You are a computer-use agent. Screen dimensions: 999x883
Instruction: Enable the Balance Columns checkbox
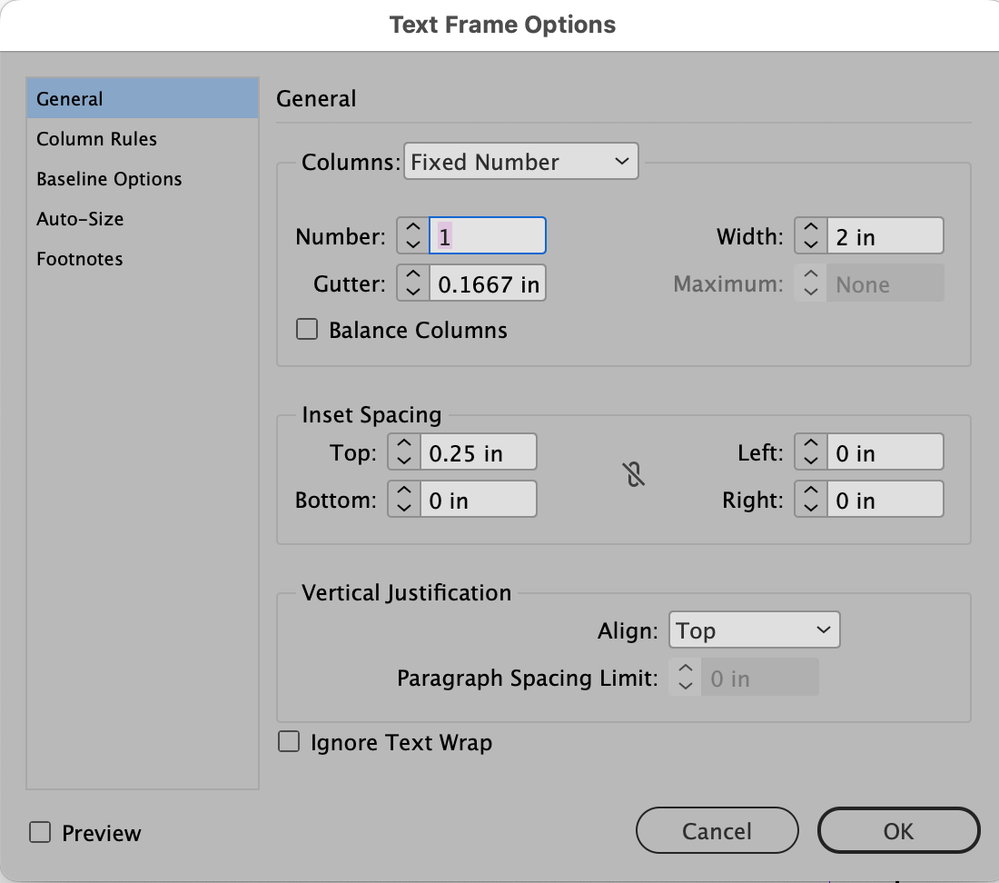307,330
